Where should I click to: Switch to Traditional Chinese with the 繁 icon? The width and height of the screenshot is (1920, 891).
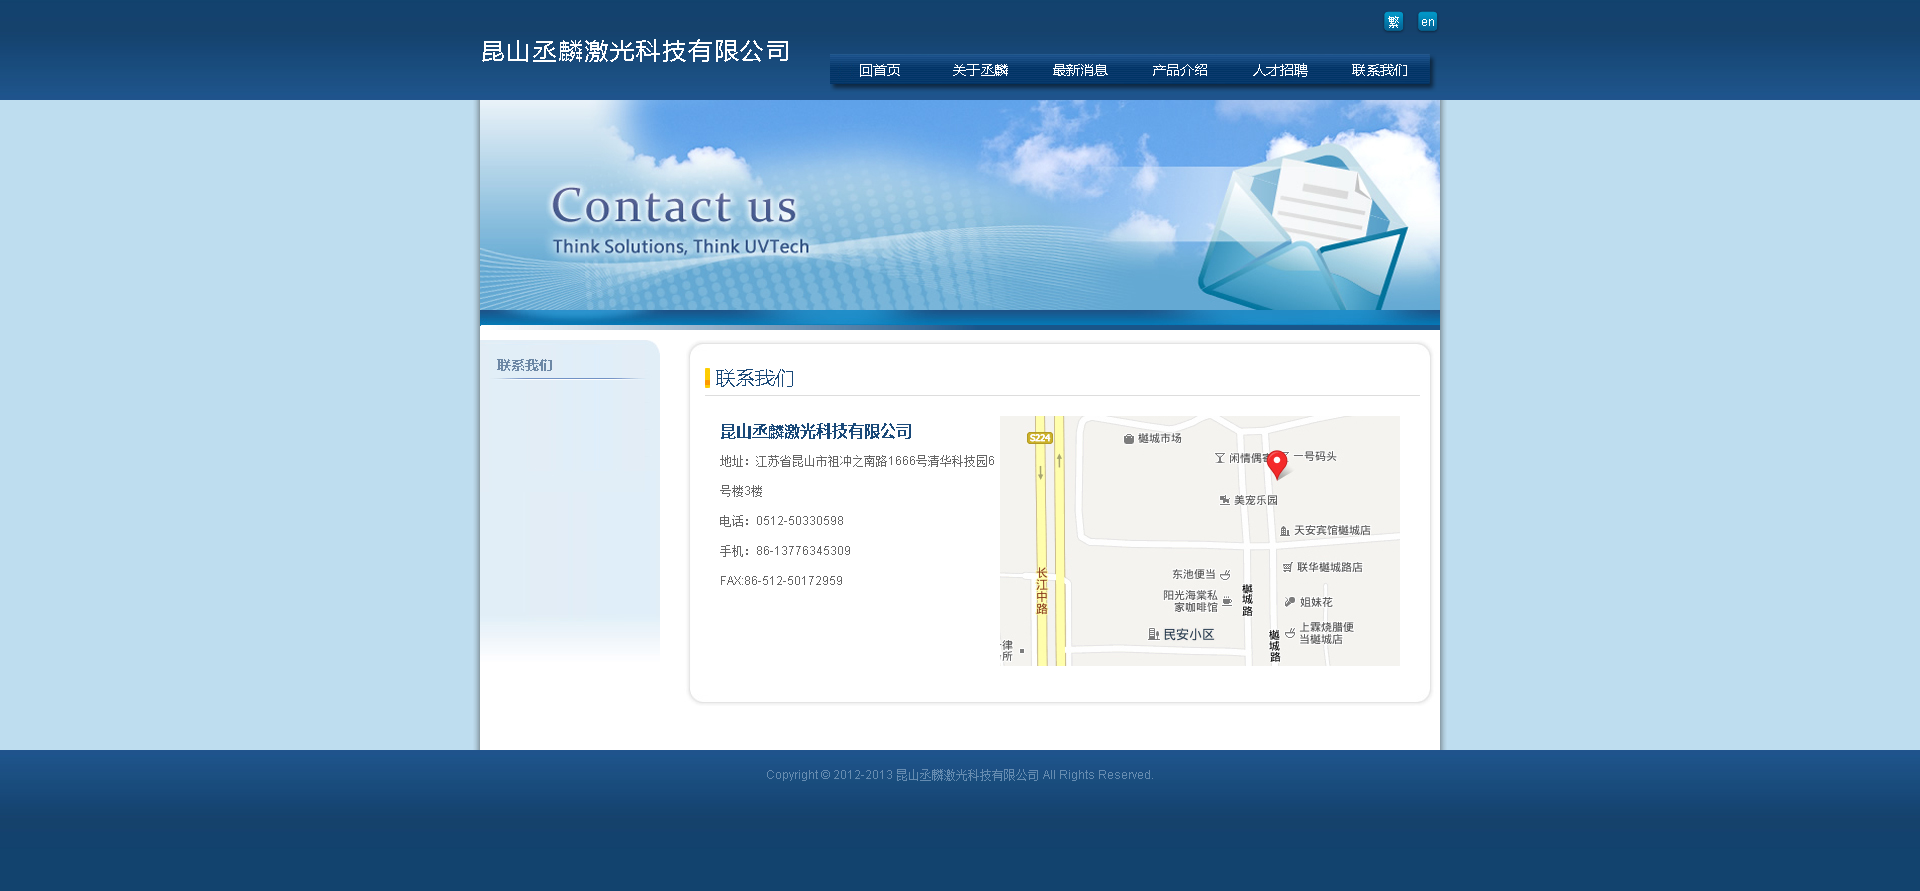point(1393,22)
